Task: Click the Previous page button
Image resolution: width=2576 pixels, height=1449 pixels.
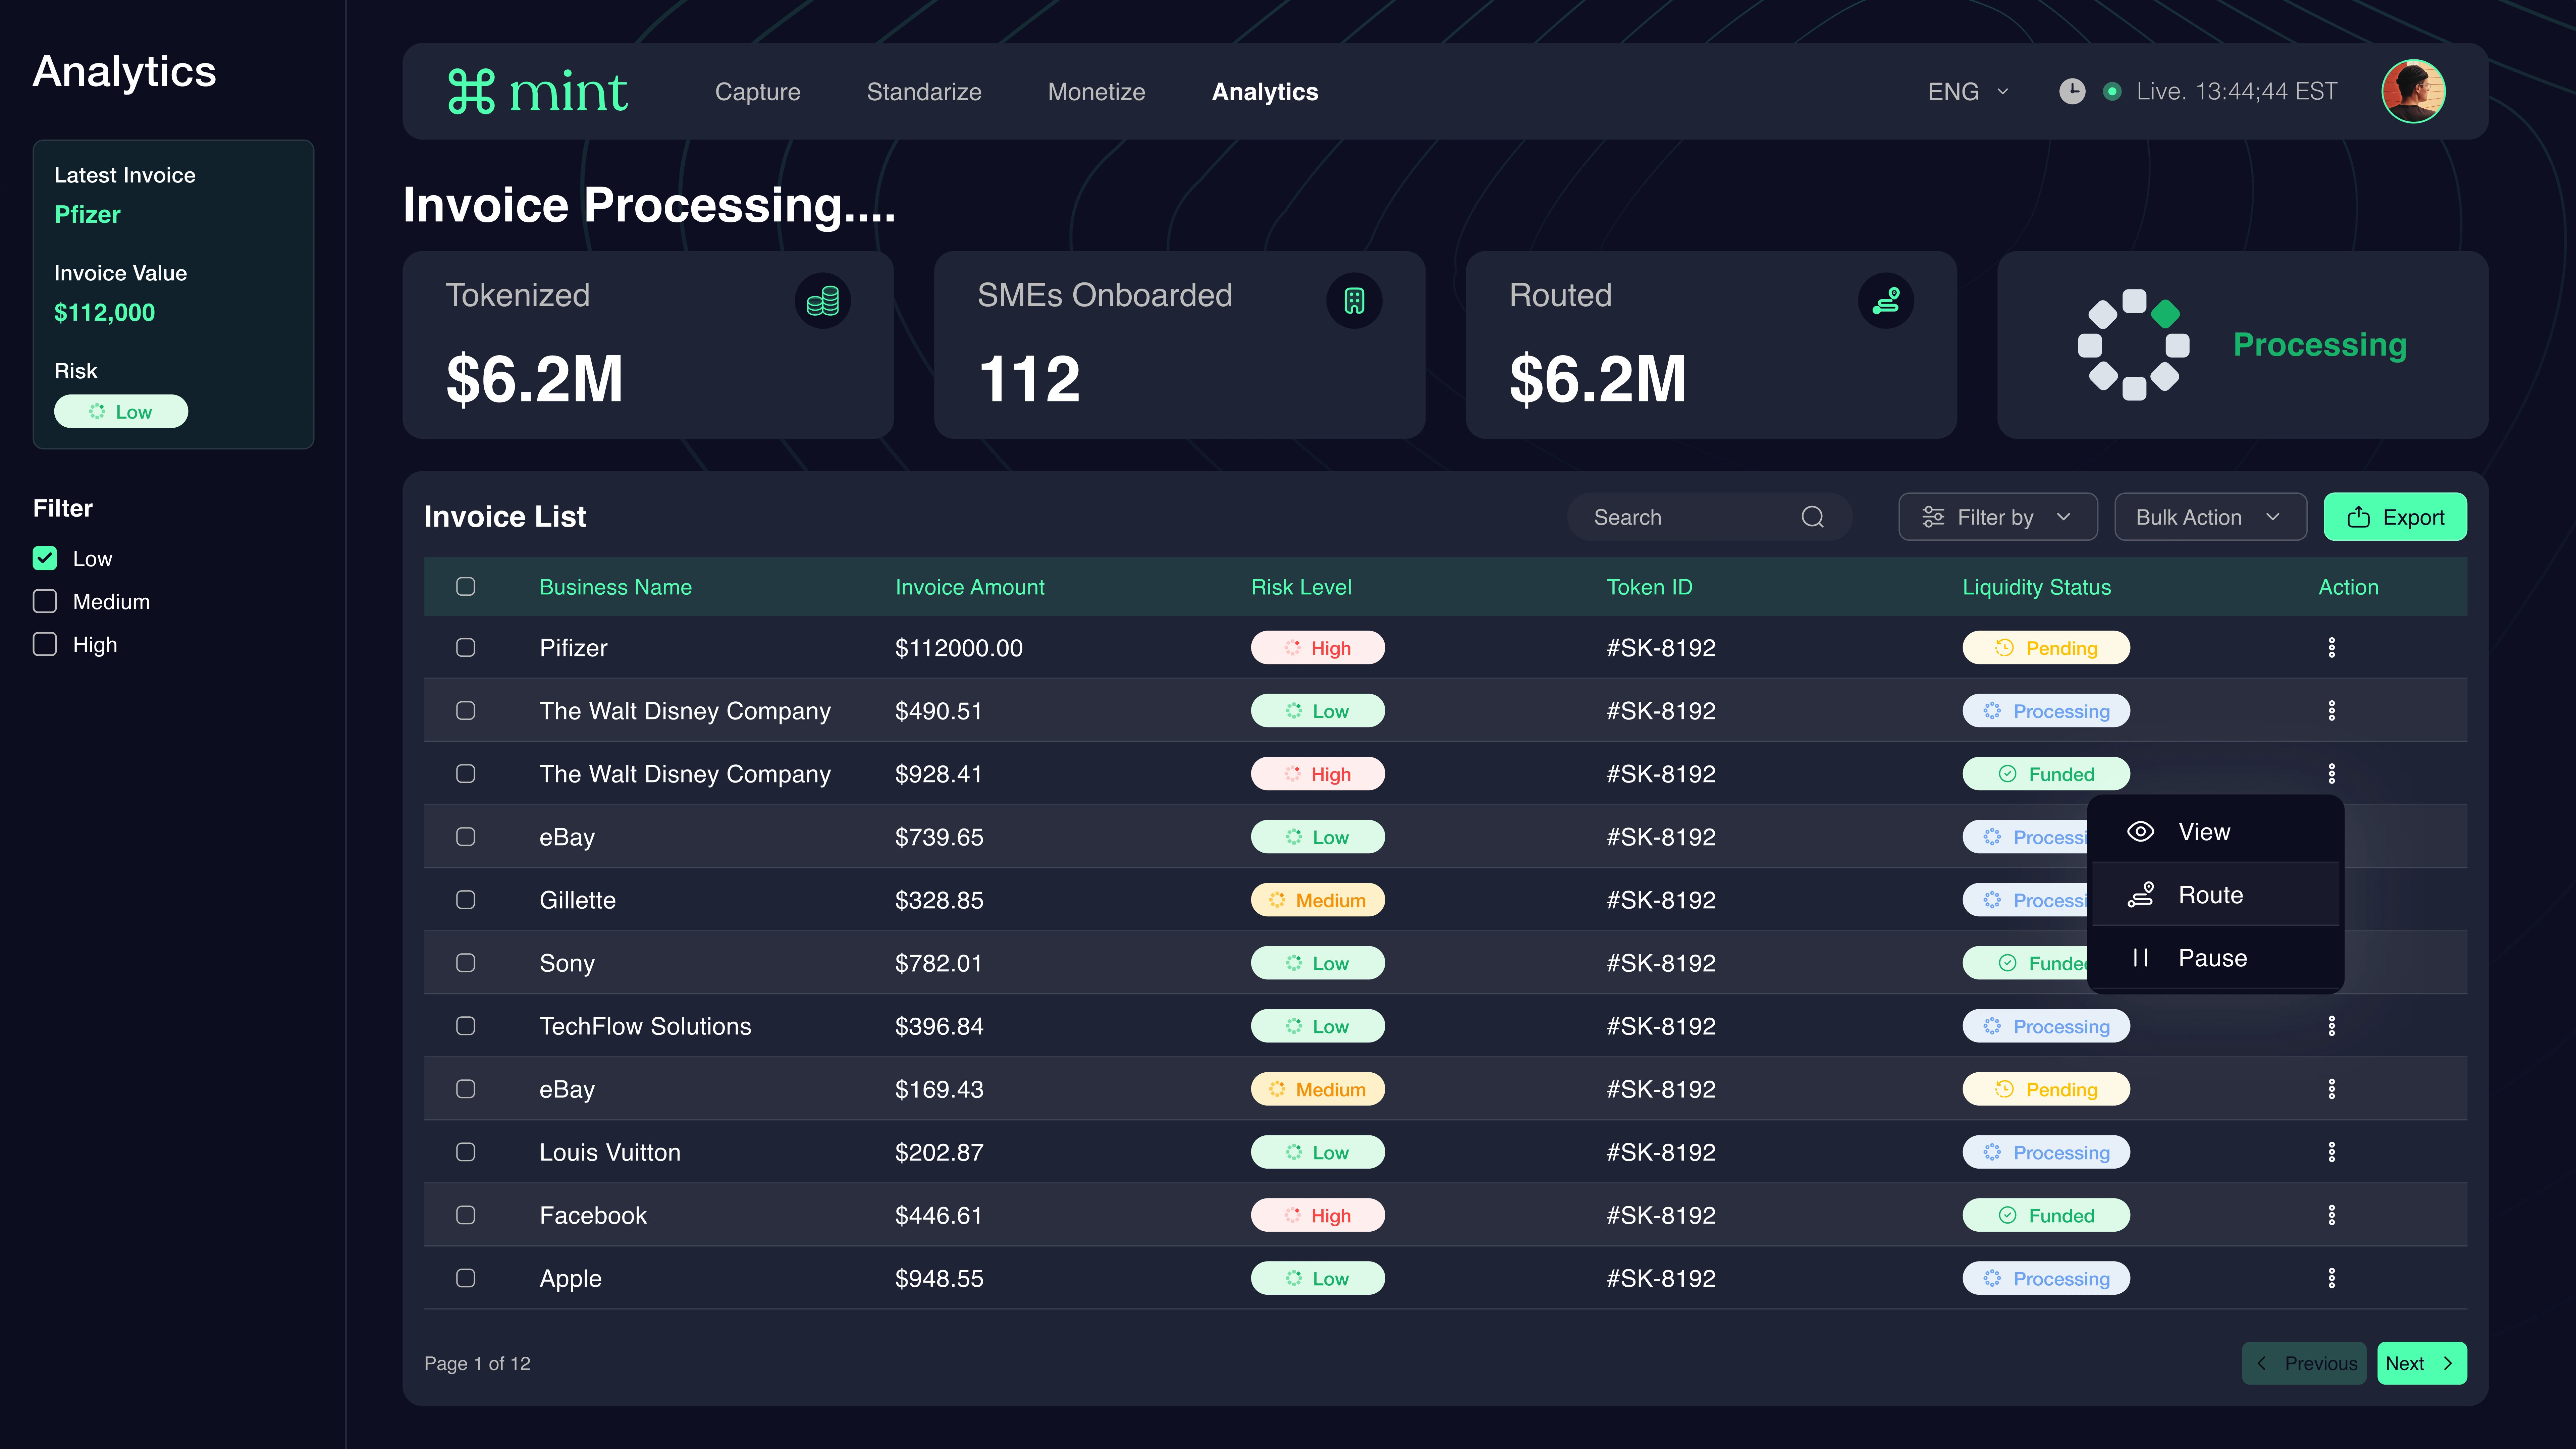Action: click(x=2304, y=1363)
